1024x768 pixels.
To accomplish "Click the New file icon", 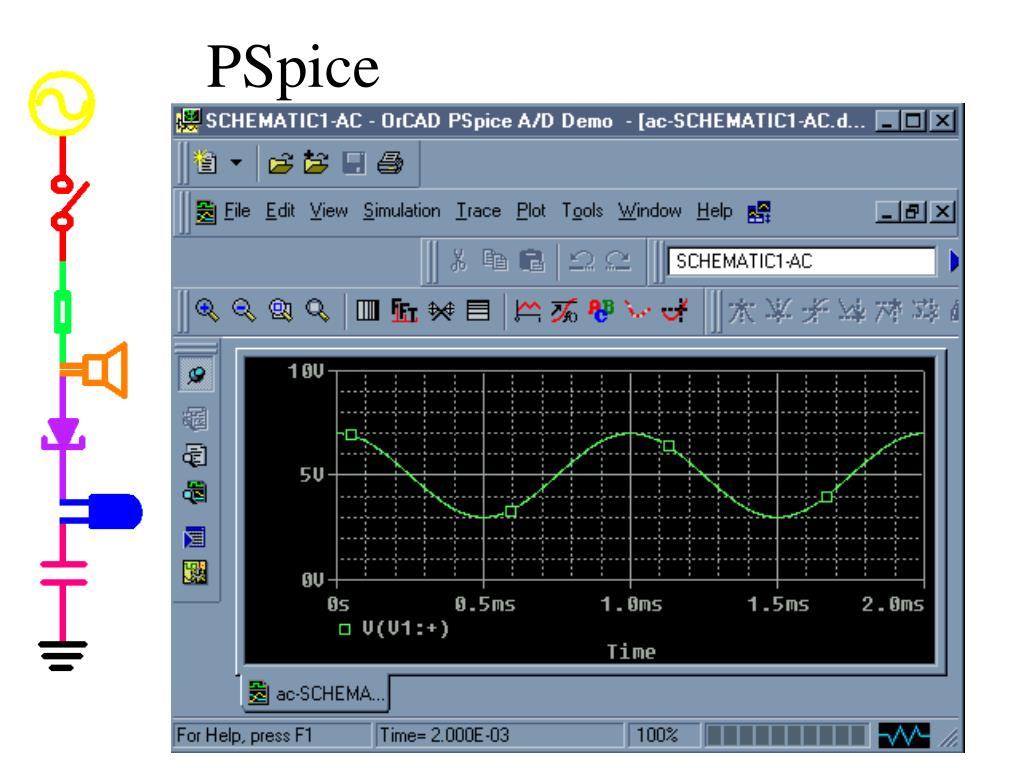I will [206, 162].
